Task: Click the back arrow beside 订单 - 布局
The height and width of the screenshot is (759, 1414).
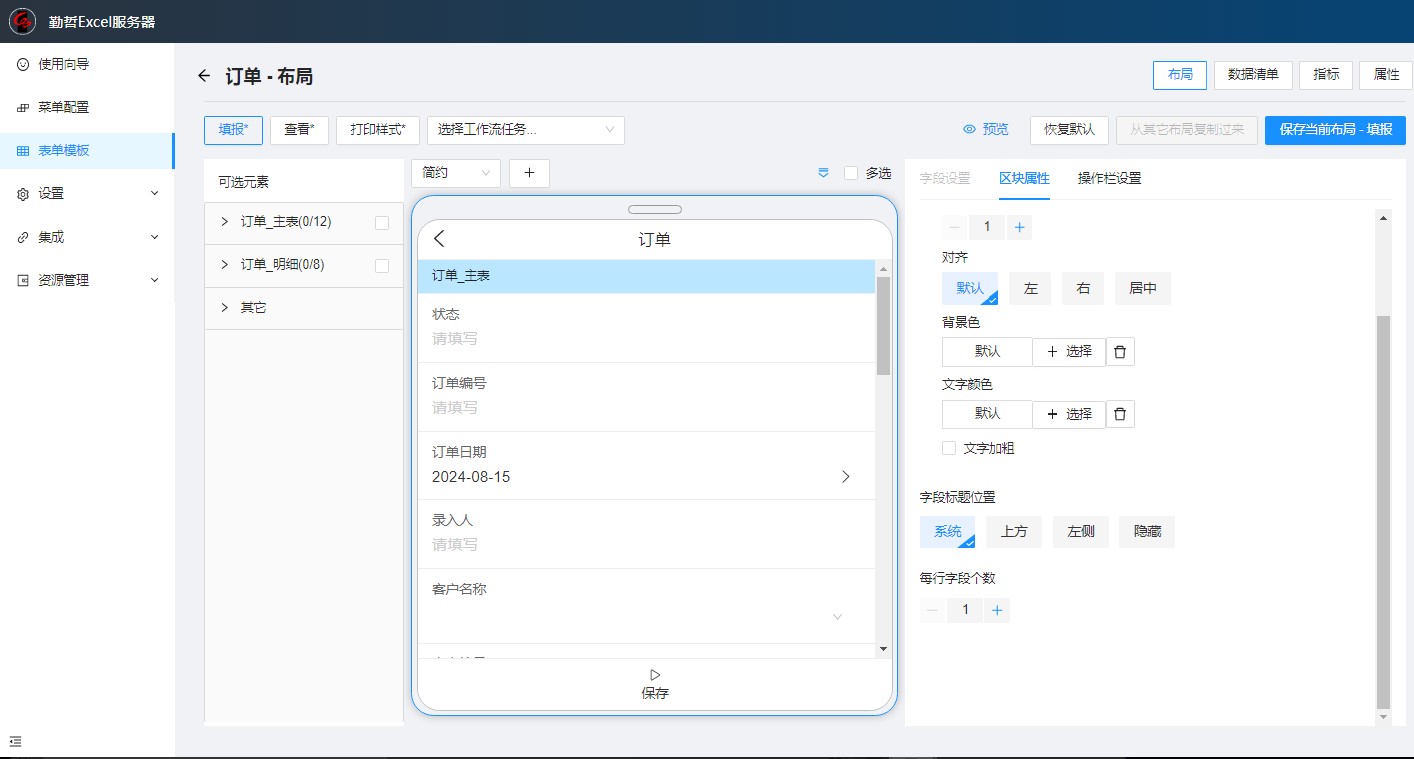Action: pos(204,76)
